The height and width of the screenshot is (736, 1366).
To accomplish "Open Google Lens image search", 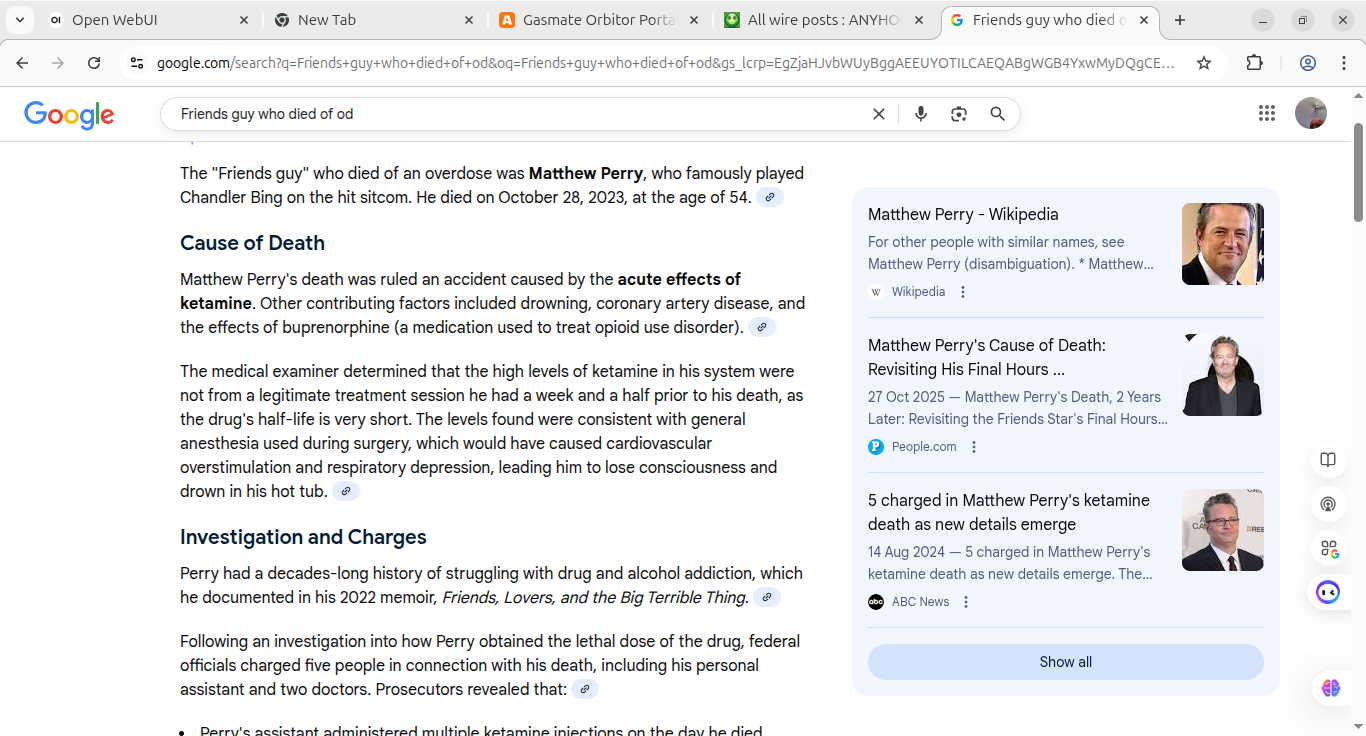I will click(959, 114).
